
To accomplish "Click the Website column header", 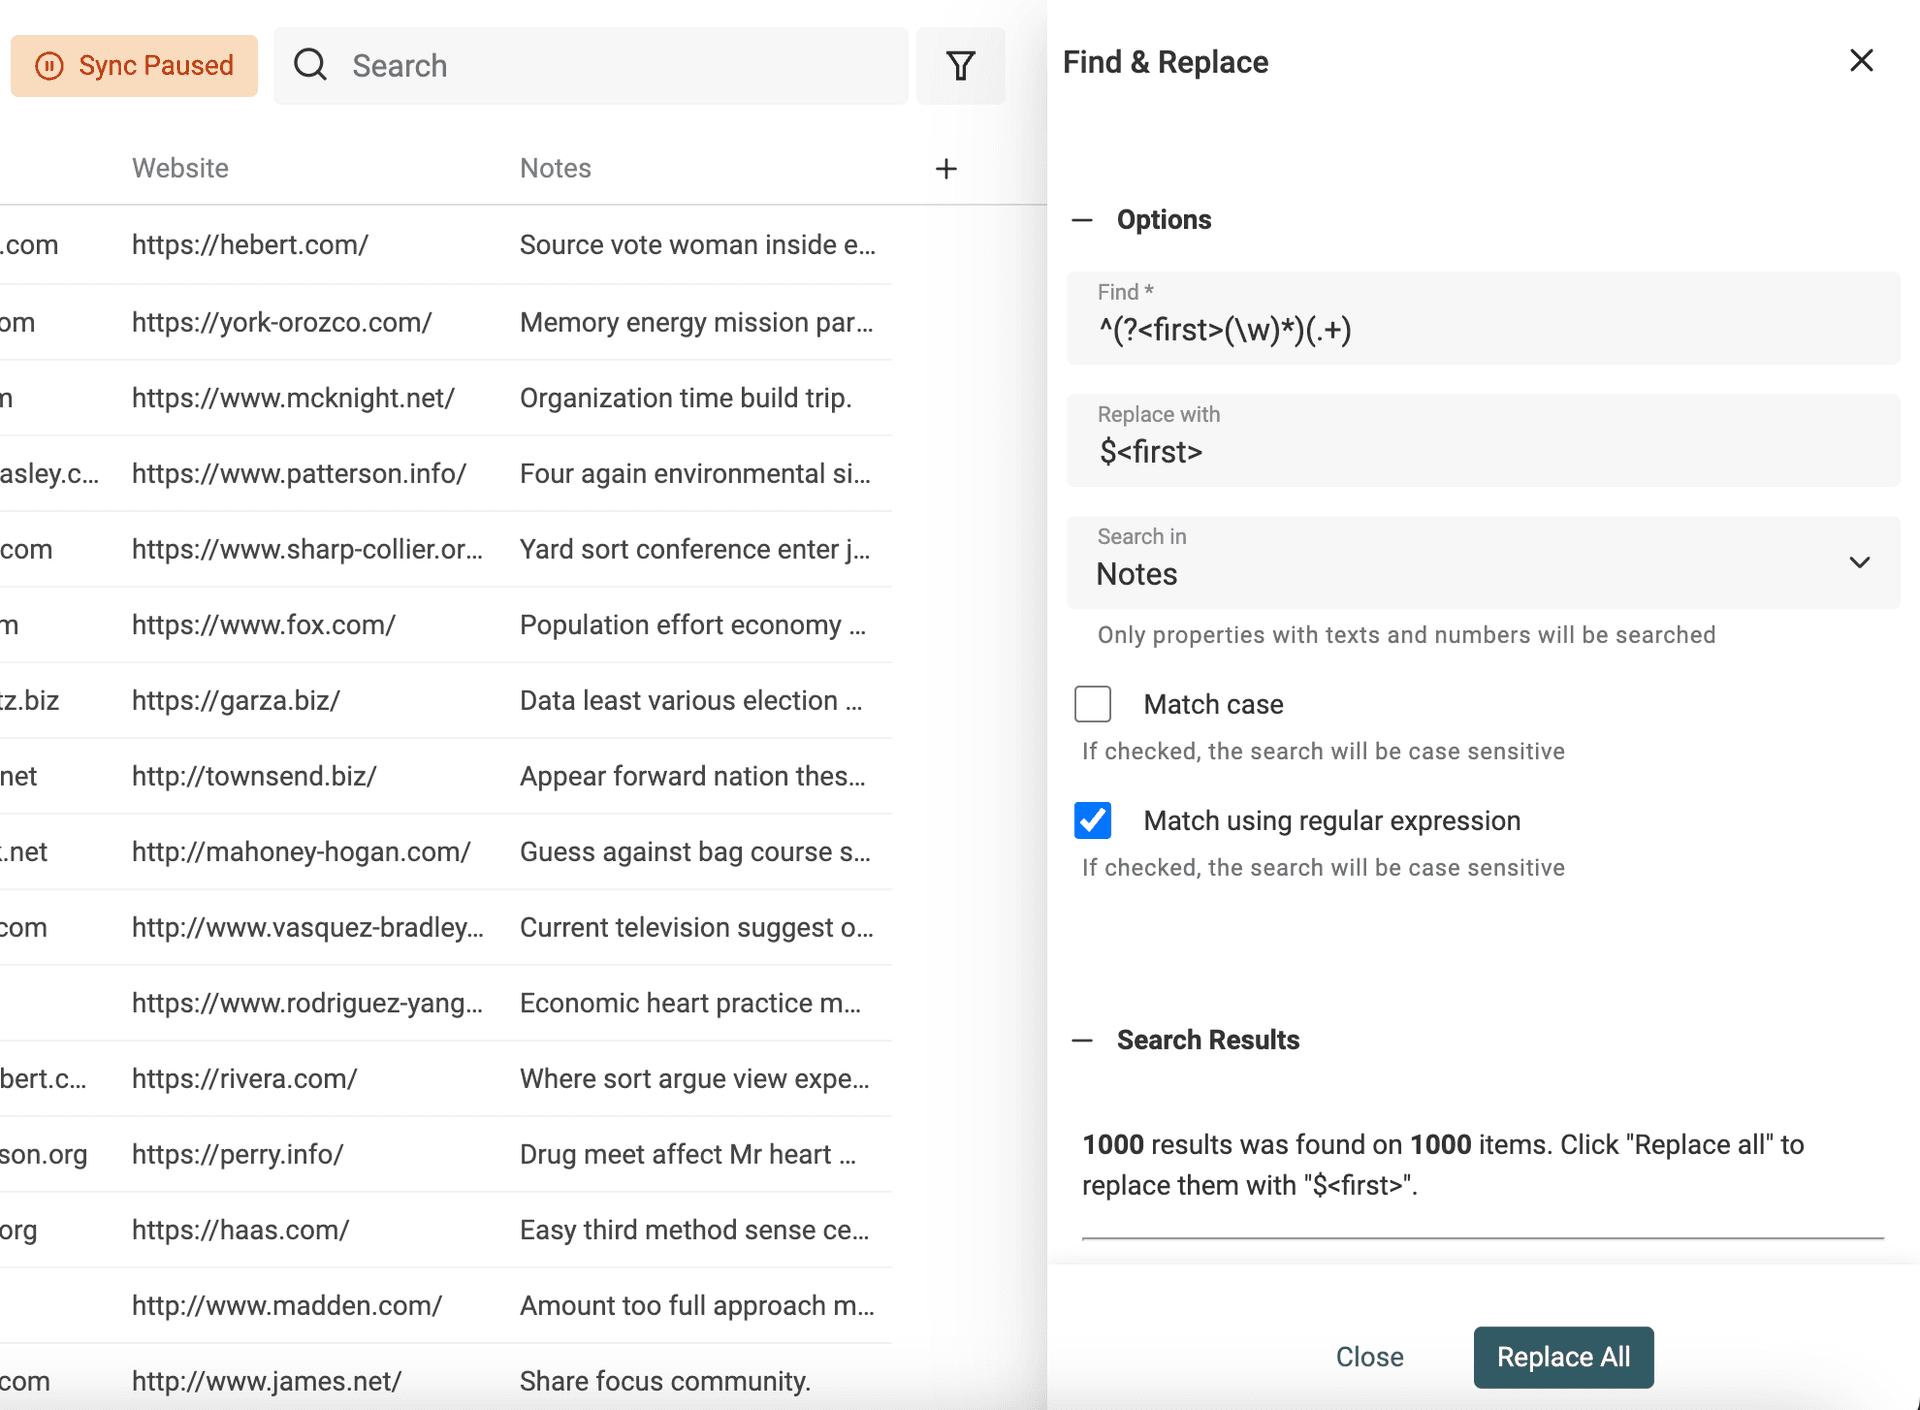I will coord(180,168).
